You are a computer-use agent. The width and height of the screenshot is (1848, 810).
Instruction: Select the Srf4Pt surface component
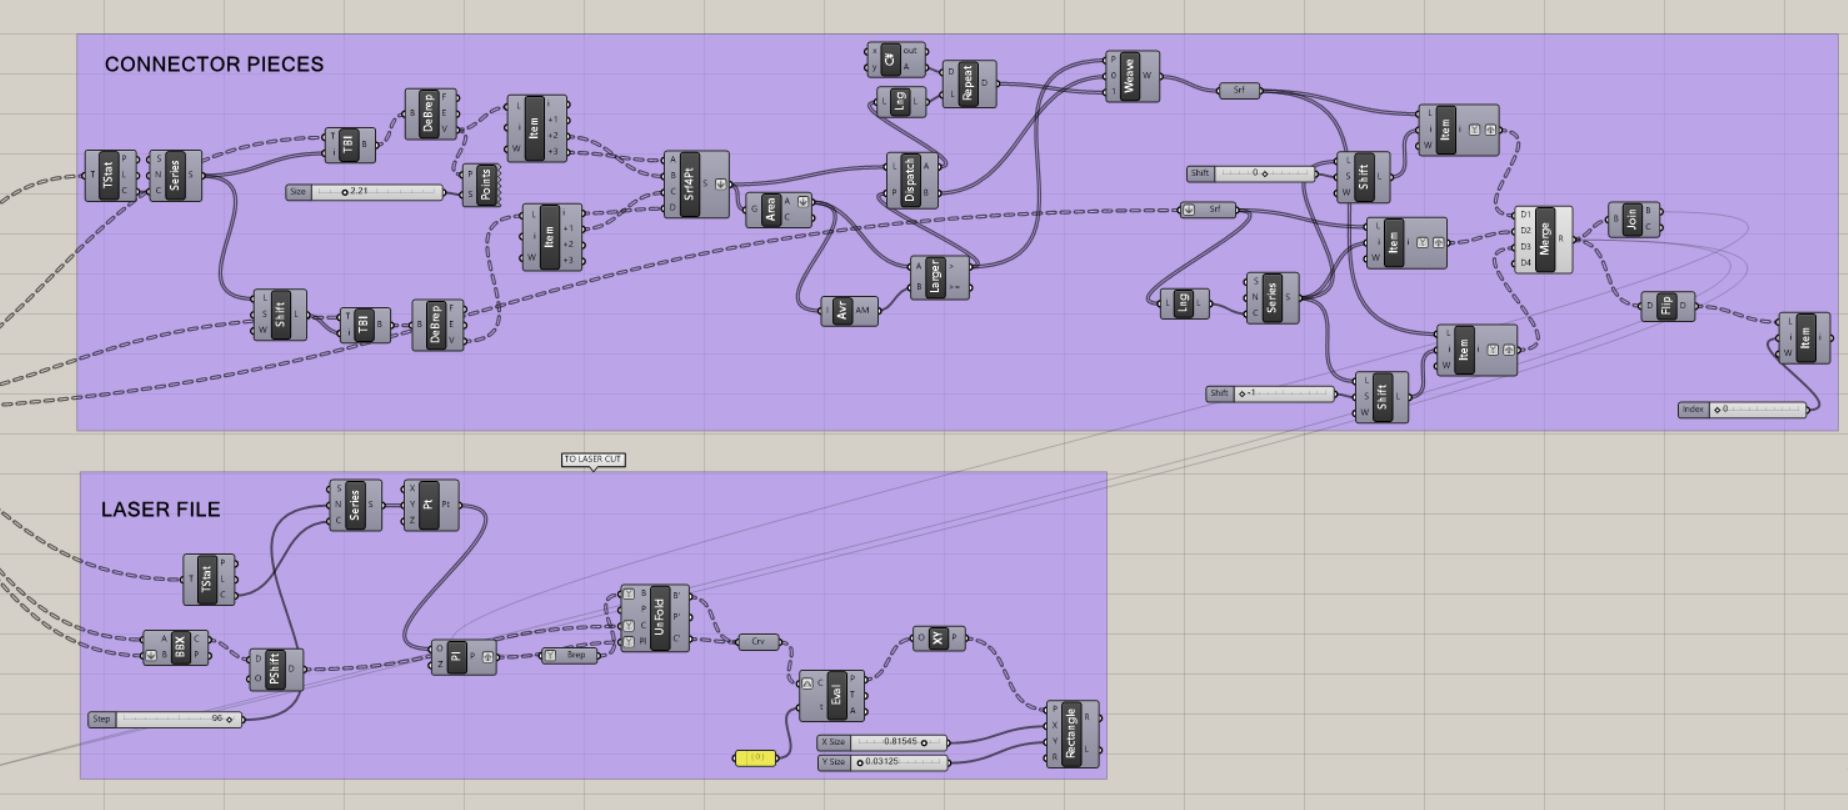point(691,184)
